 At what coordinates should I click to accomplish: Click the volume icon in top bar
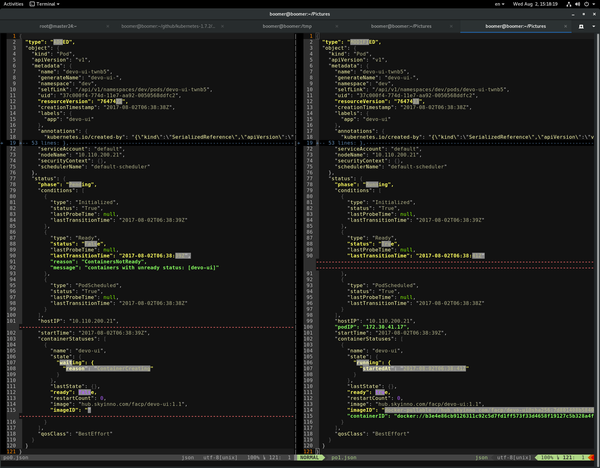pos(577,5)
